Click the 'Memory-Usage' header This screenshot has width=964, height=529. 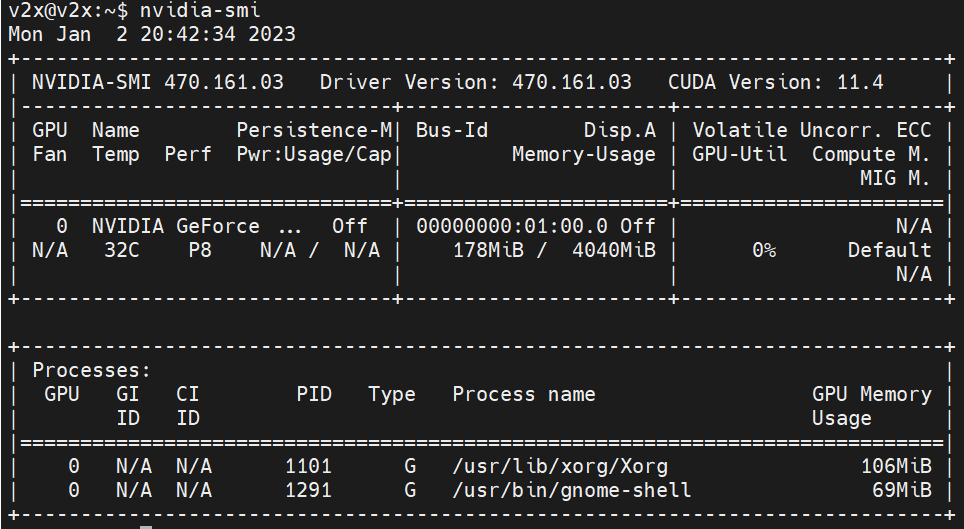pos(584,154)
